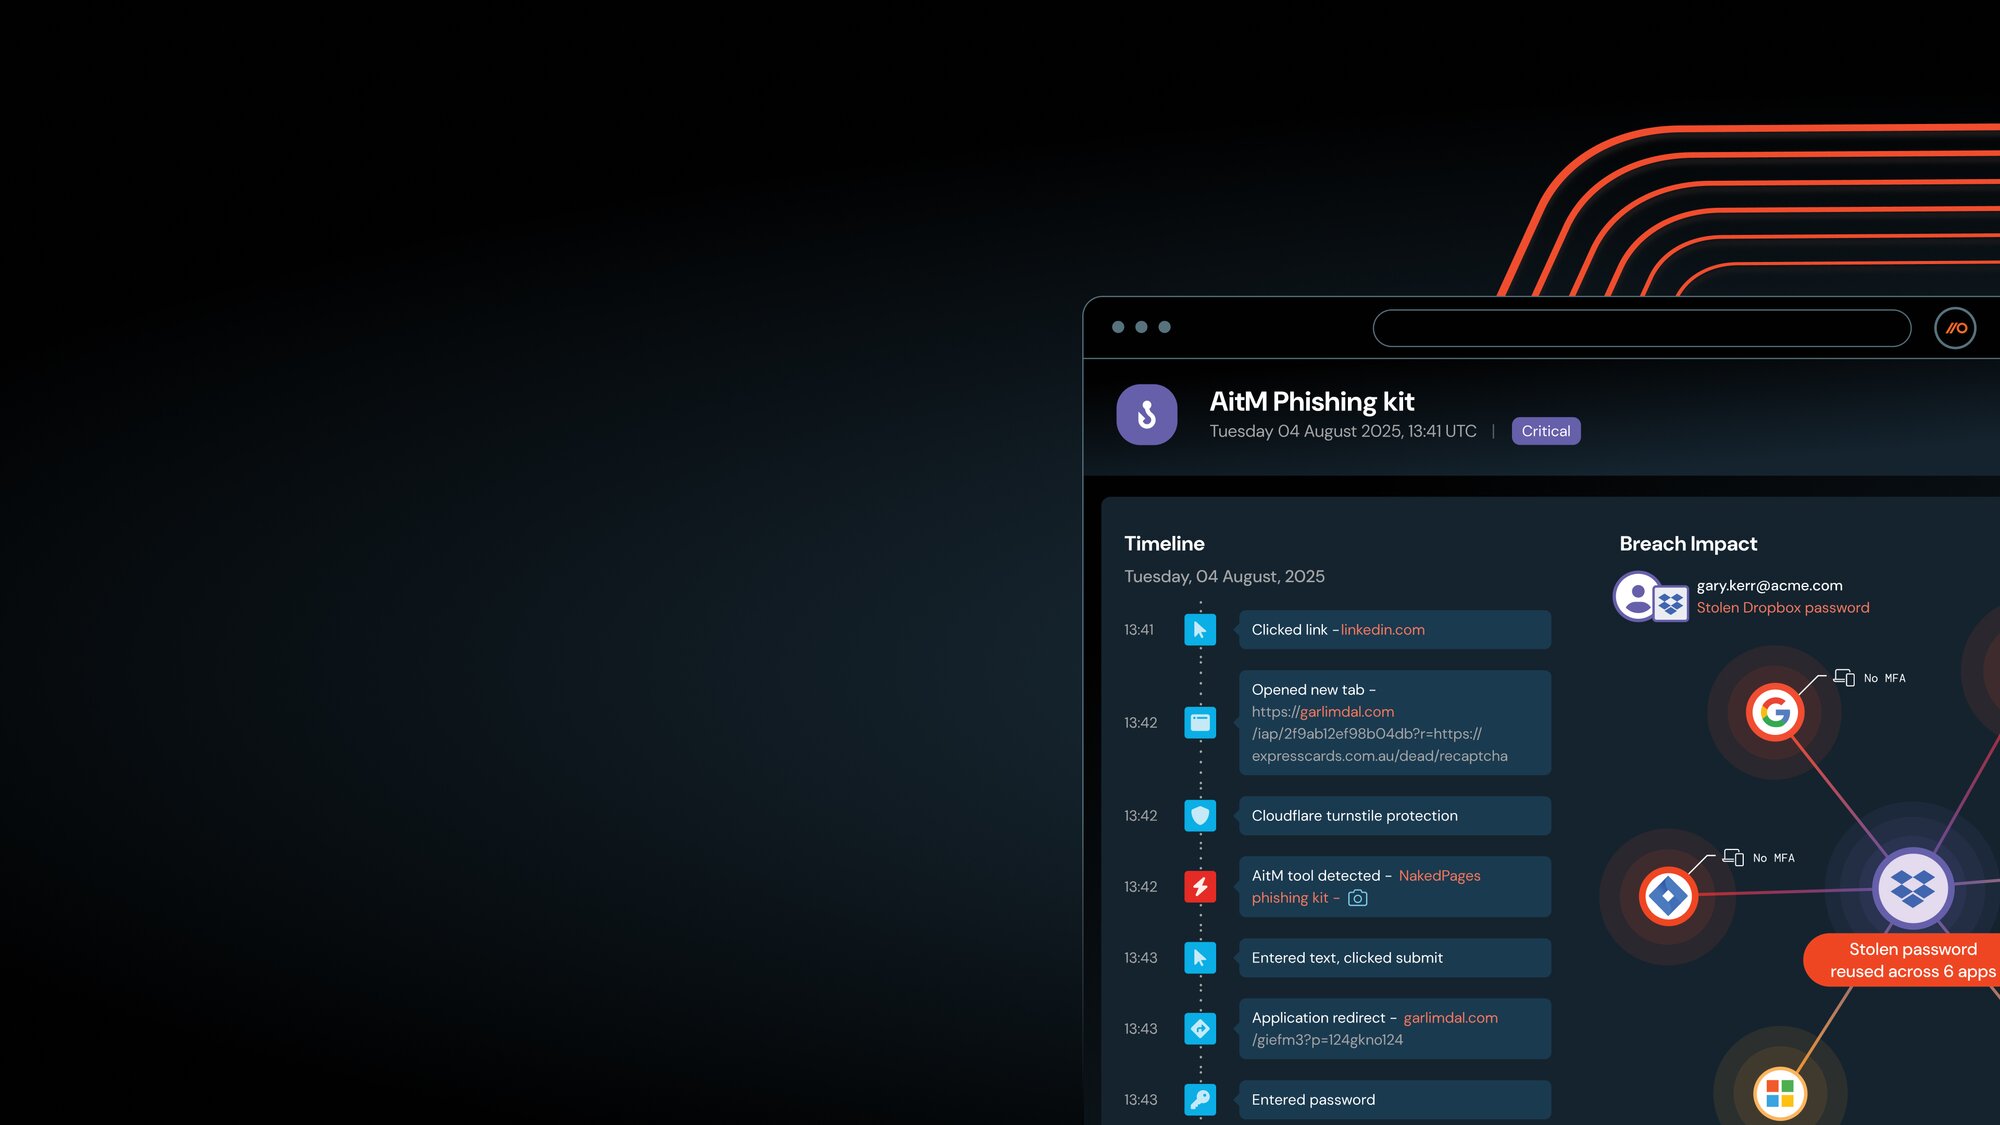
Task: Click the small Dropbox badge beside the avatar
Action: coord(1670,604)
